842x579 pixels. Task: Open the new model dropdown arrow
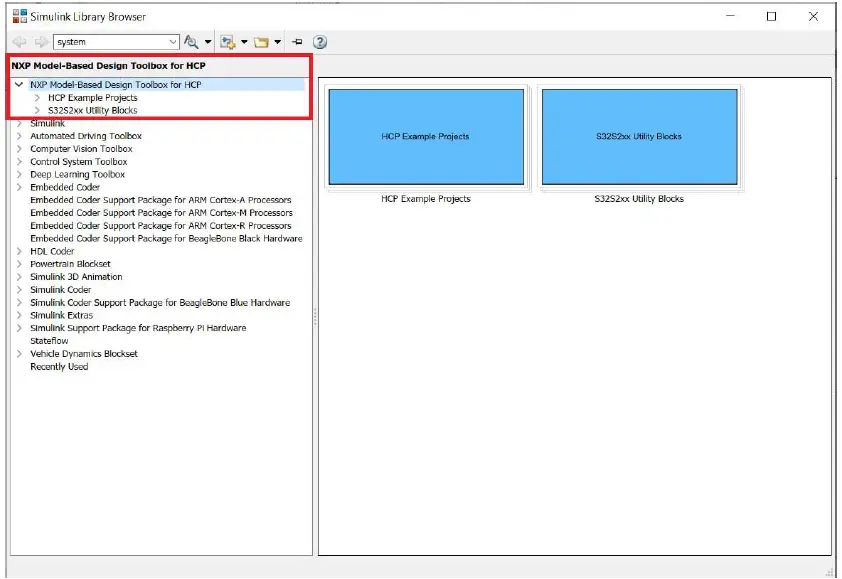click(x=243, y=41)
